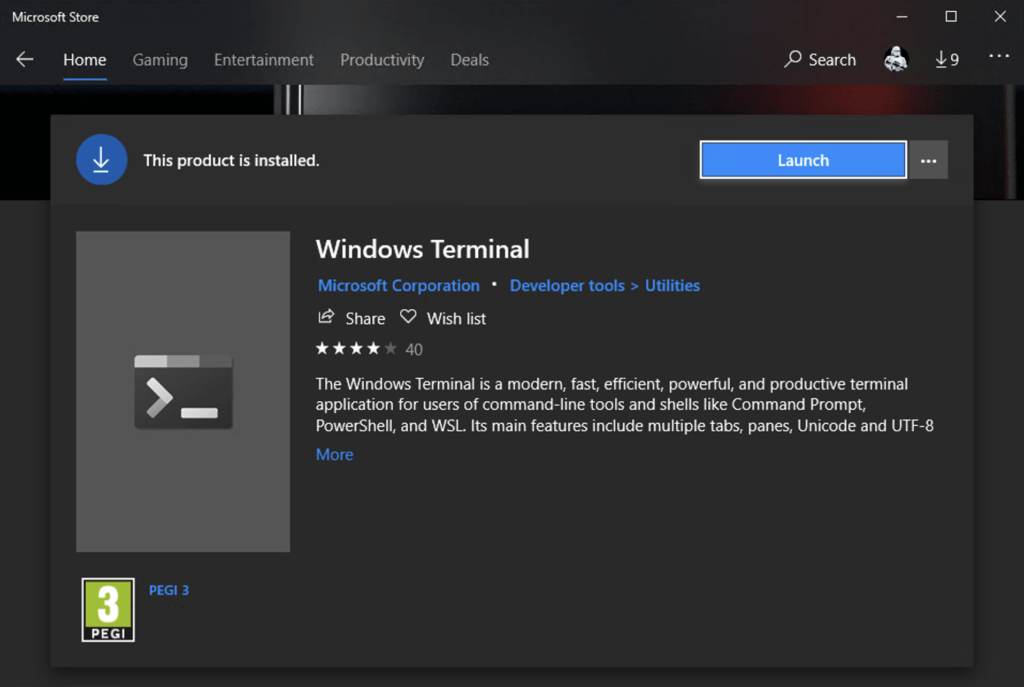The image size is (1024, 687).
Task: Click the 40 ratings count
Action: pos(414,349)
